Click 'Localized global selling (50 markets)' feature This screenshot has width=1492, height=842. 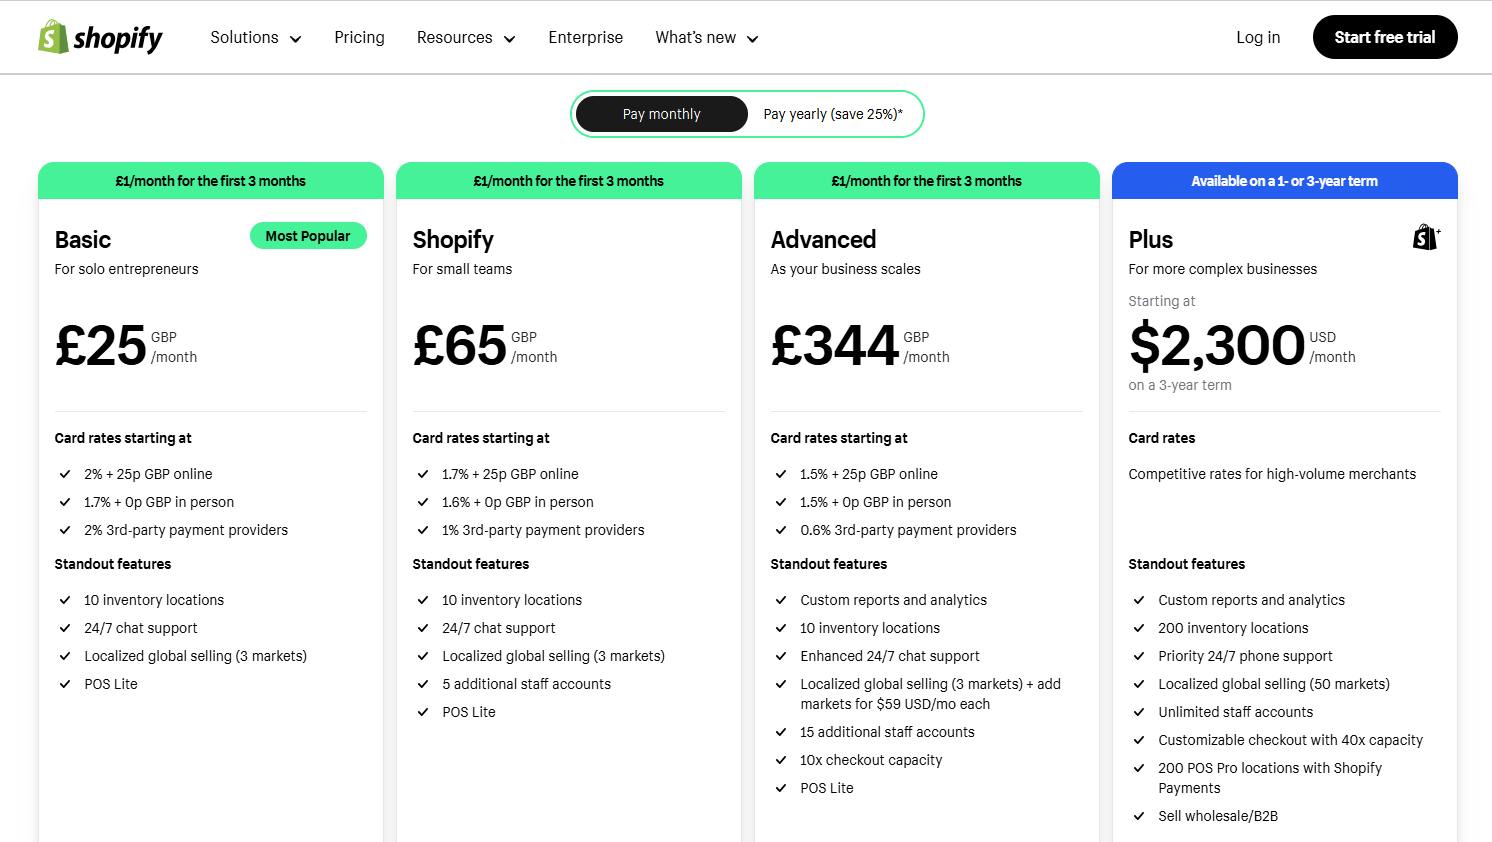point(1274,684)
